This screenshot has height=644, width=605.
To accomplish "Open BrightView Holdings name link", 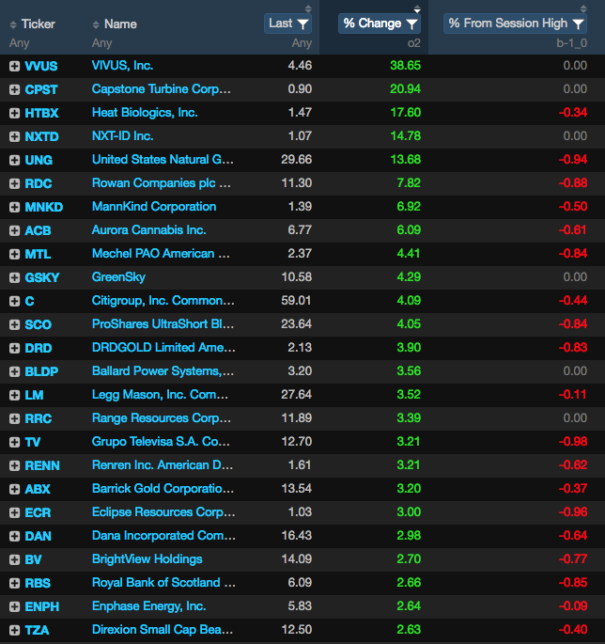I will [147, 559].
